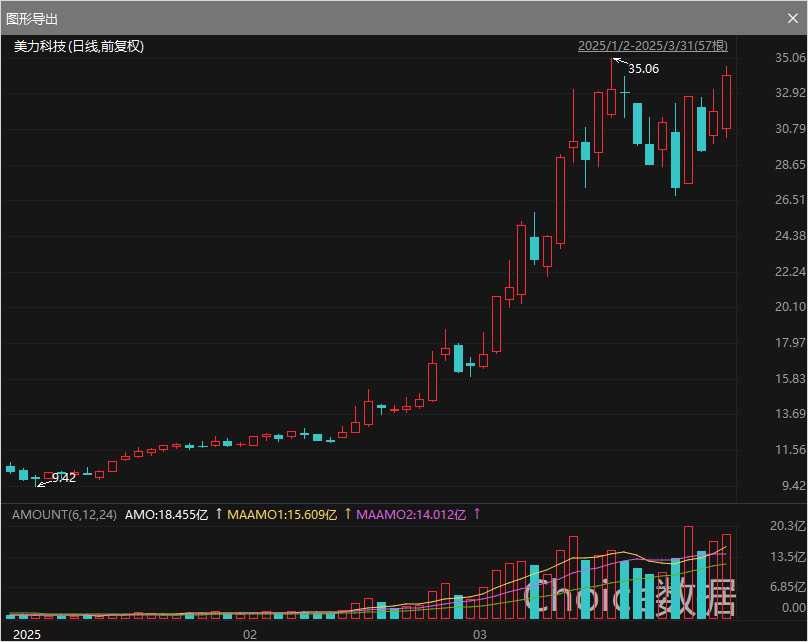Click the 32.92 price axis label
This screenshot has width=808, height=642.
[x=790, y=93]
